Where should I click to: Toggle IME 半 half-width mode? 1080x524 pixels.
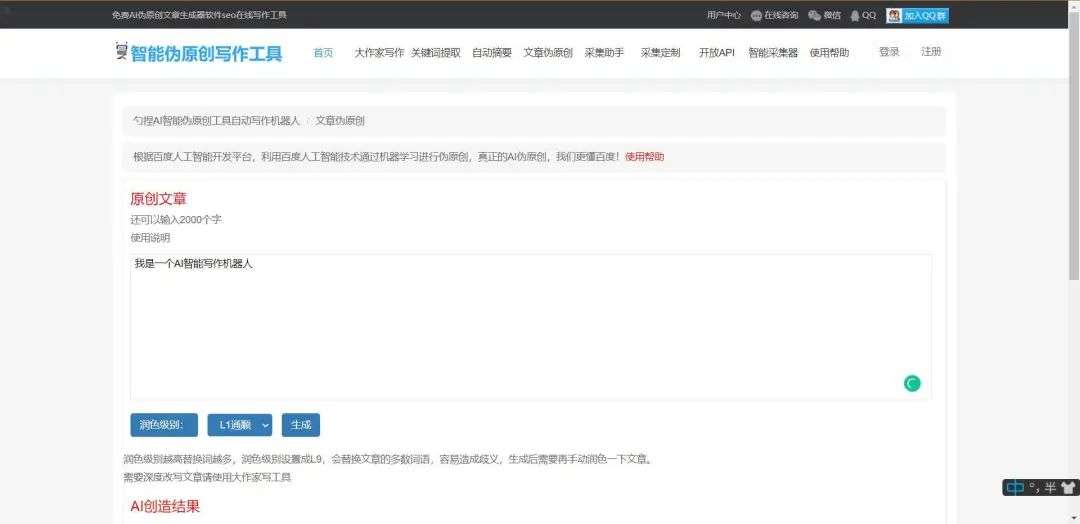coord(1050,488)
